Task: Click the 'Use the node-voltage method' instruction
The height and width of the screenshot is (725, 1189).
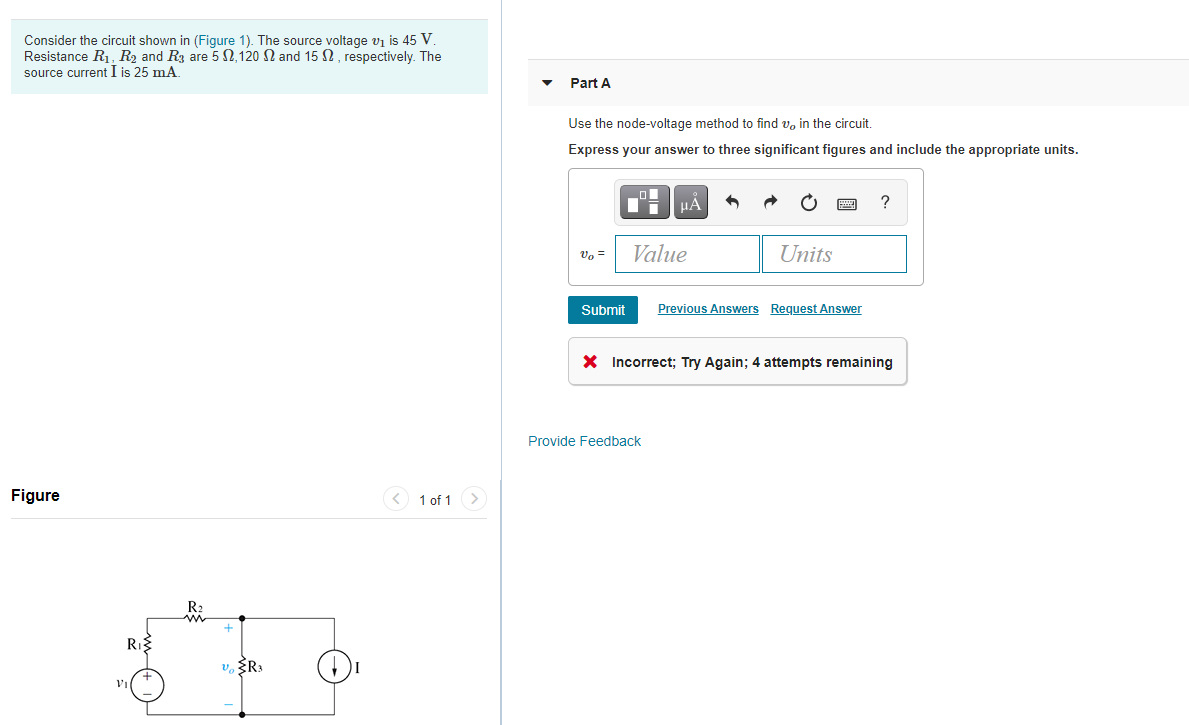Action: 720,124
